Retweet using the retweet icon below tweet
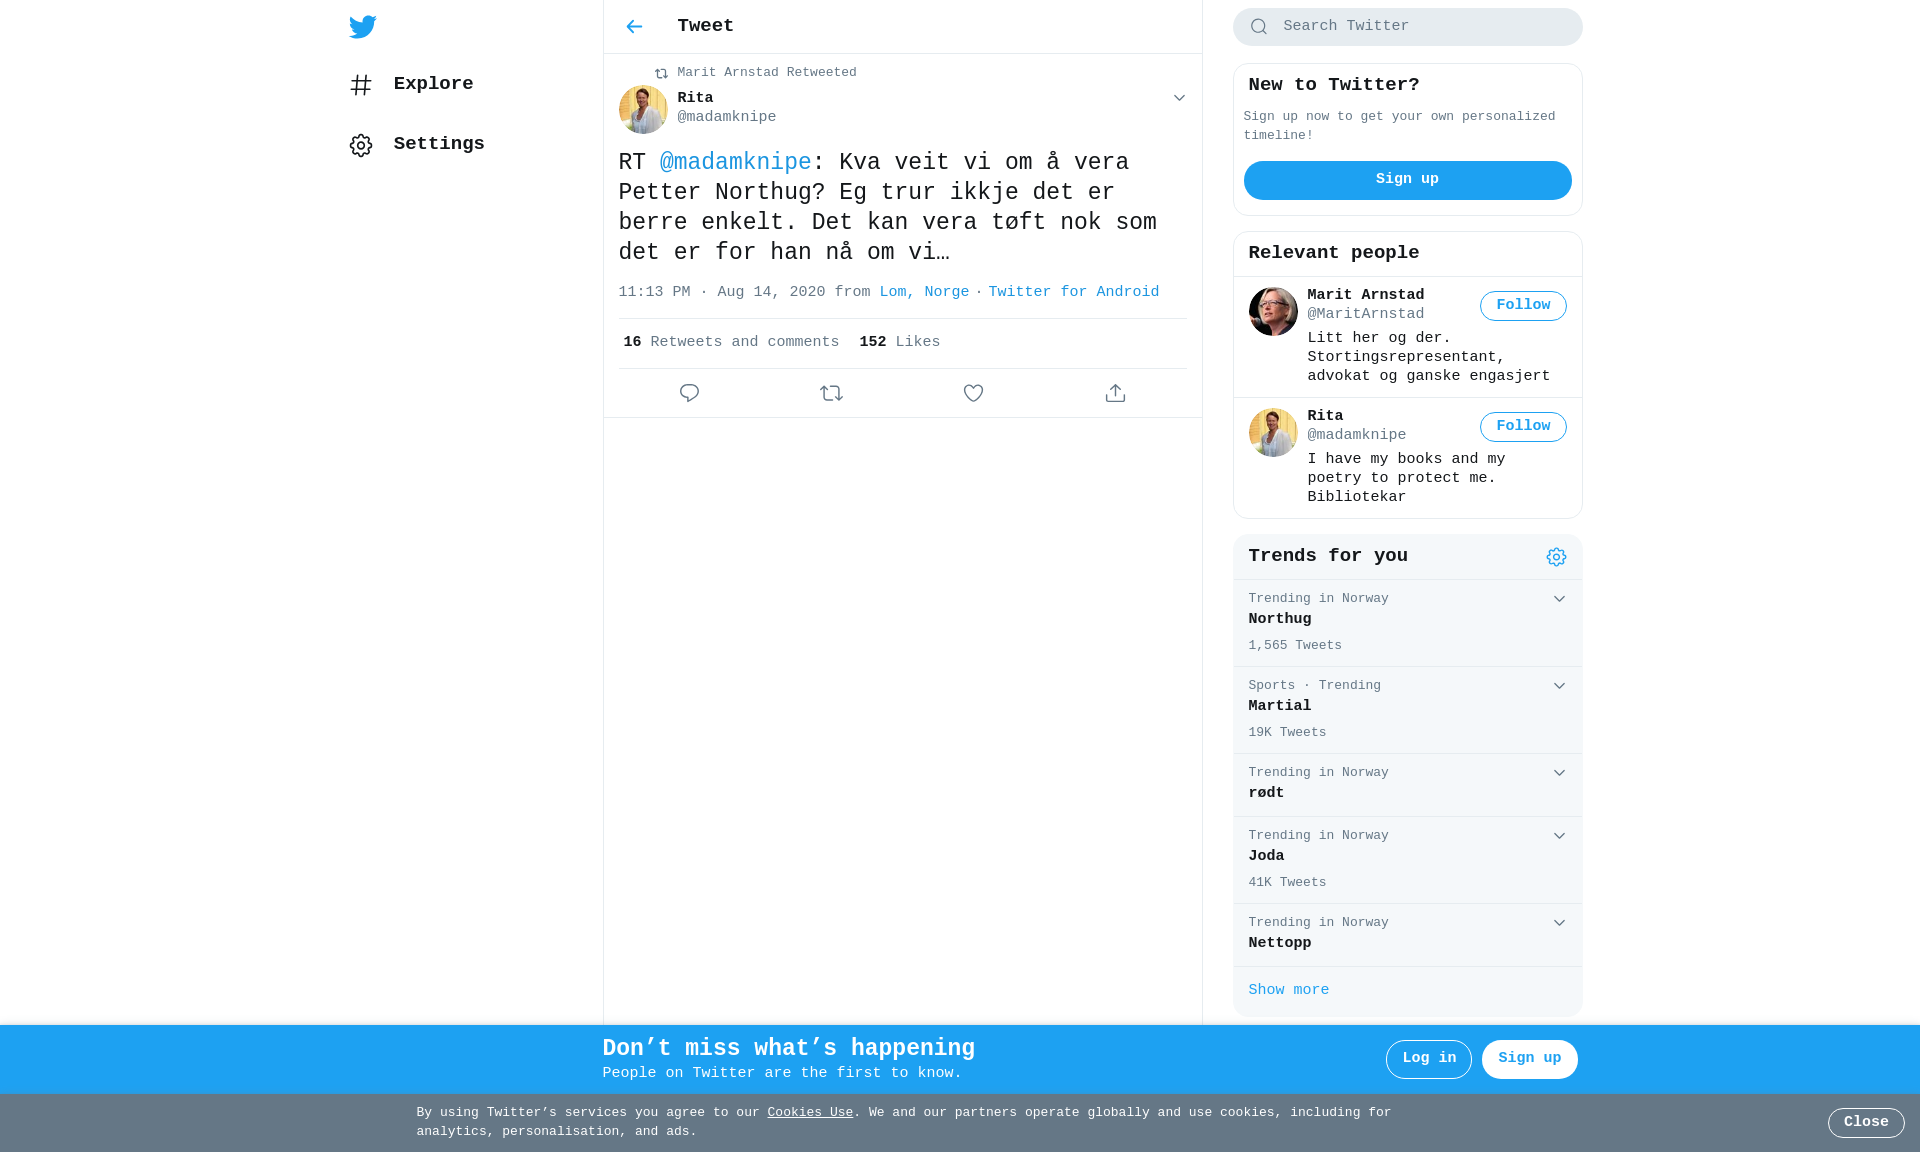This screenshot has width=1920, height=1152. point(831,393)
